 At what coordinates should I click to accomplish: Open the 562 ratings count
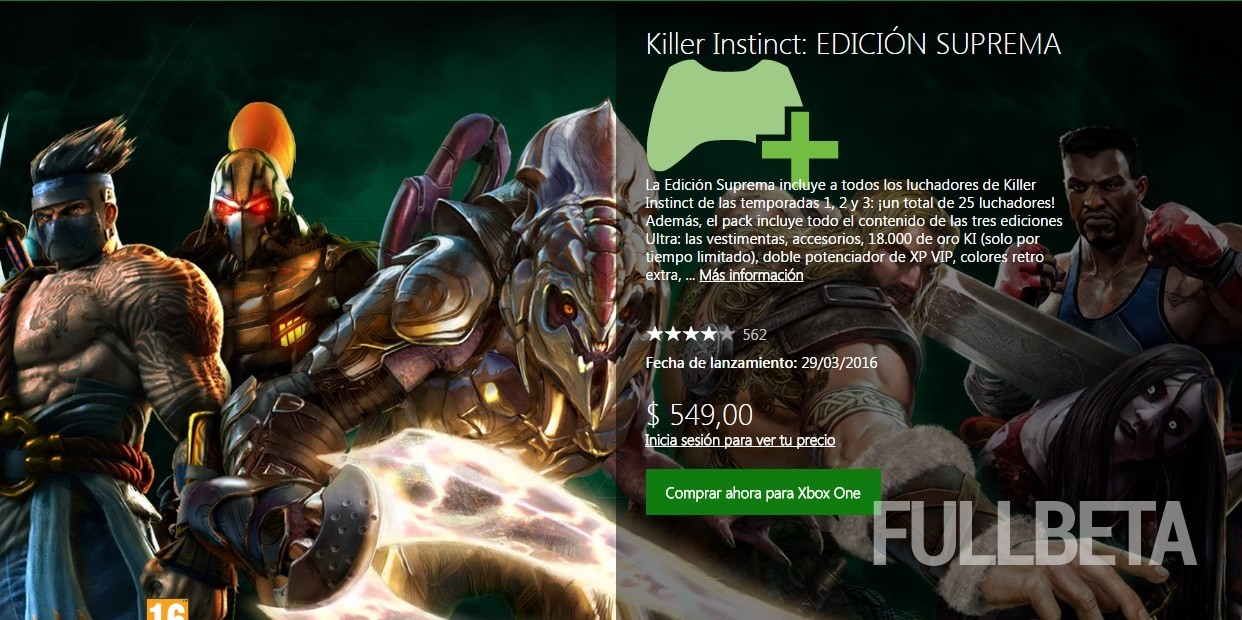(755, 334)
